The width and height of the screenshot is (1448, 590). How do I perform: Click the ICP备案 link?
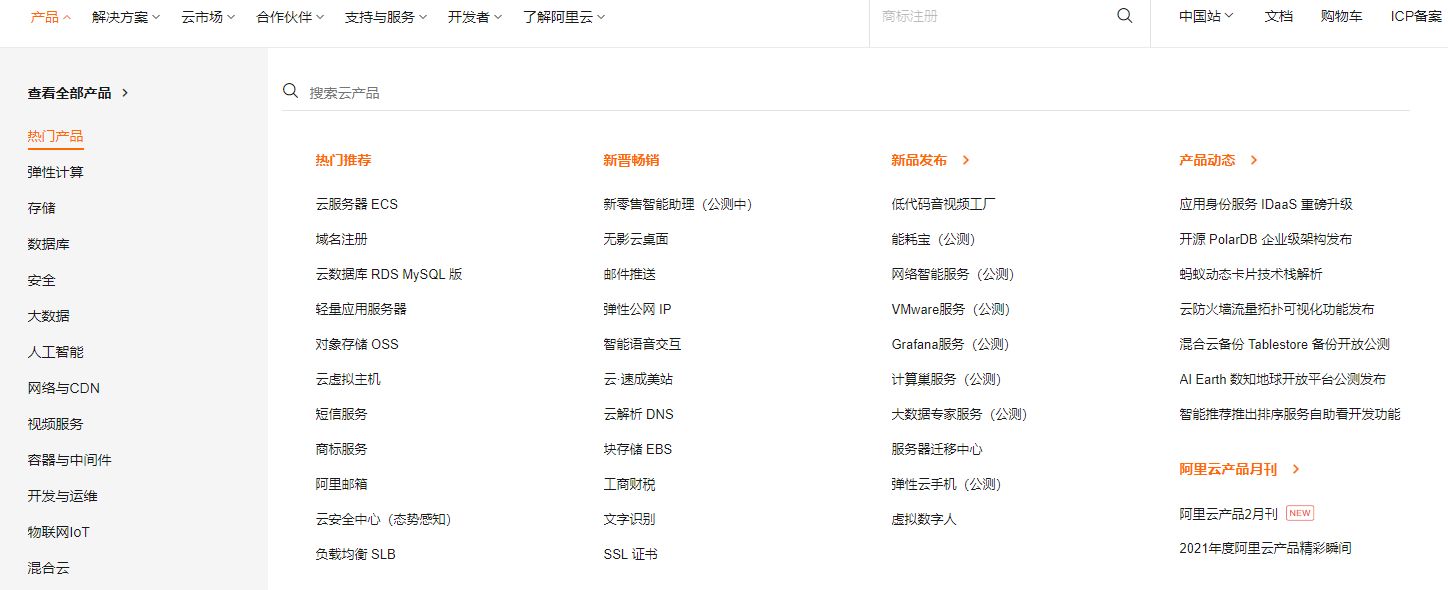[1416, 16]
